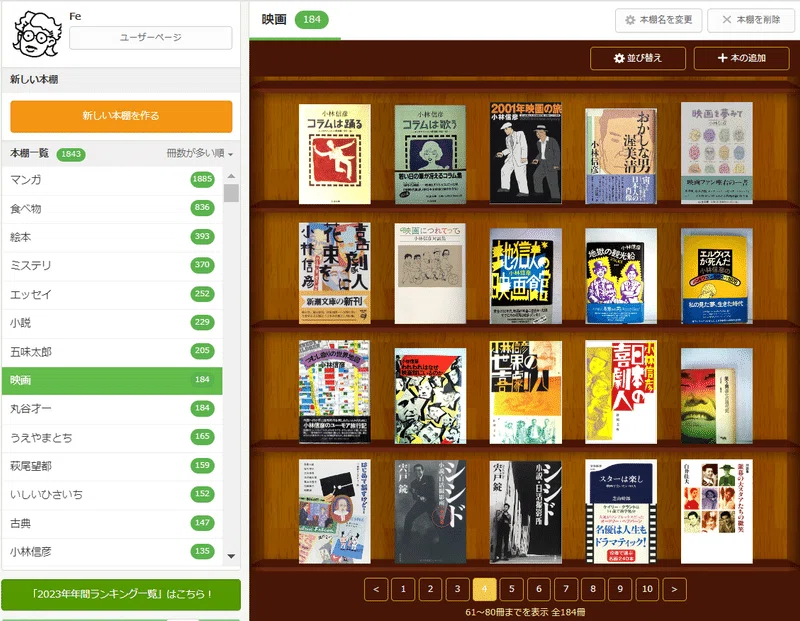This screenshot has height=621, width=800.
Task: Create a new shelf with 新しい本棚を作る
Action: [x=121, y=116]
